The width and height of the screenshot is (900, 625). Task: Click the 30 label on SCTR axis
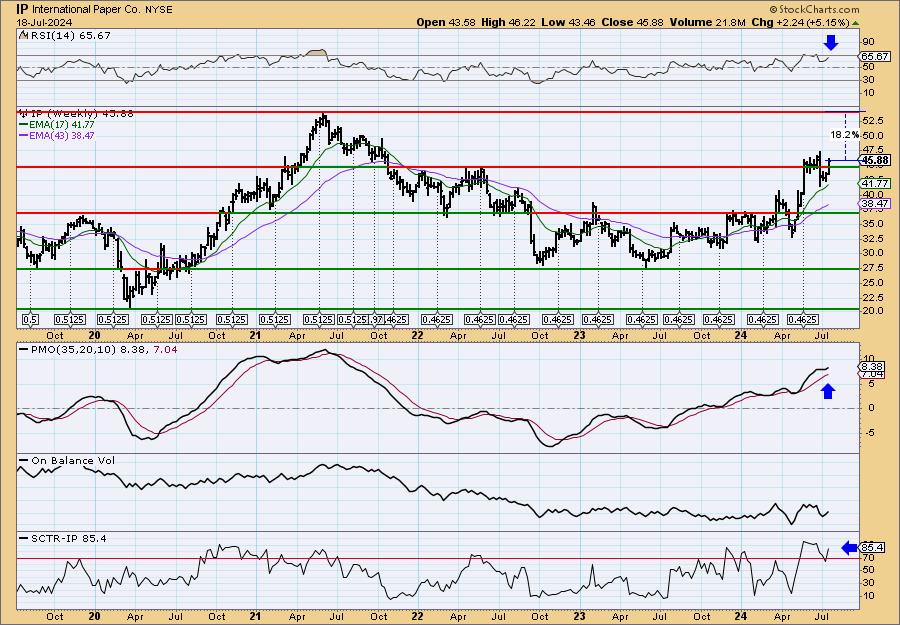click(x=868, y=583)
